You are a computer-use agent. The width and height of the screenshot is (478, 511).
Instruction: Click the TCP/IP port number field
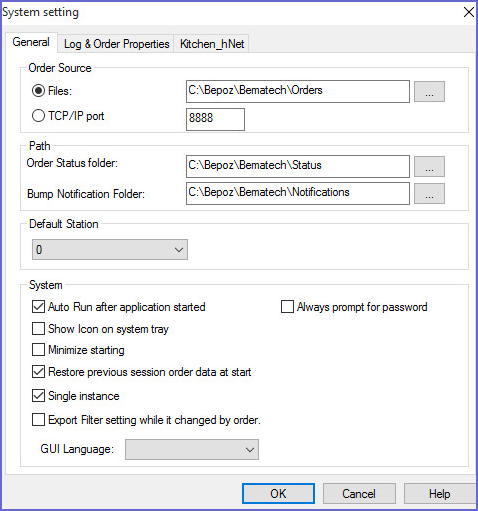(x=215, y=119)
